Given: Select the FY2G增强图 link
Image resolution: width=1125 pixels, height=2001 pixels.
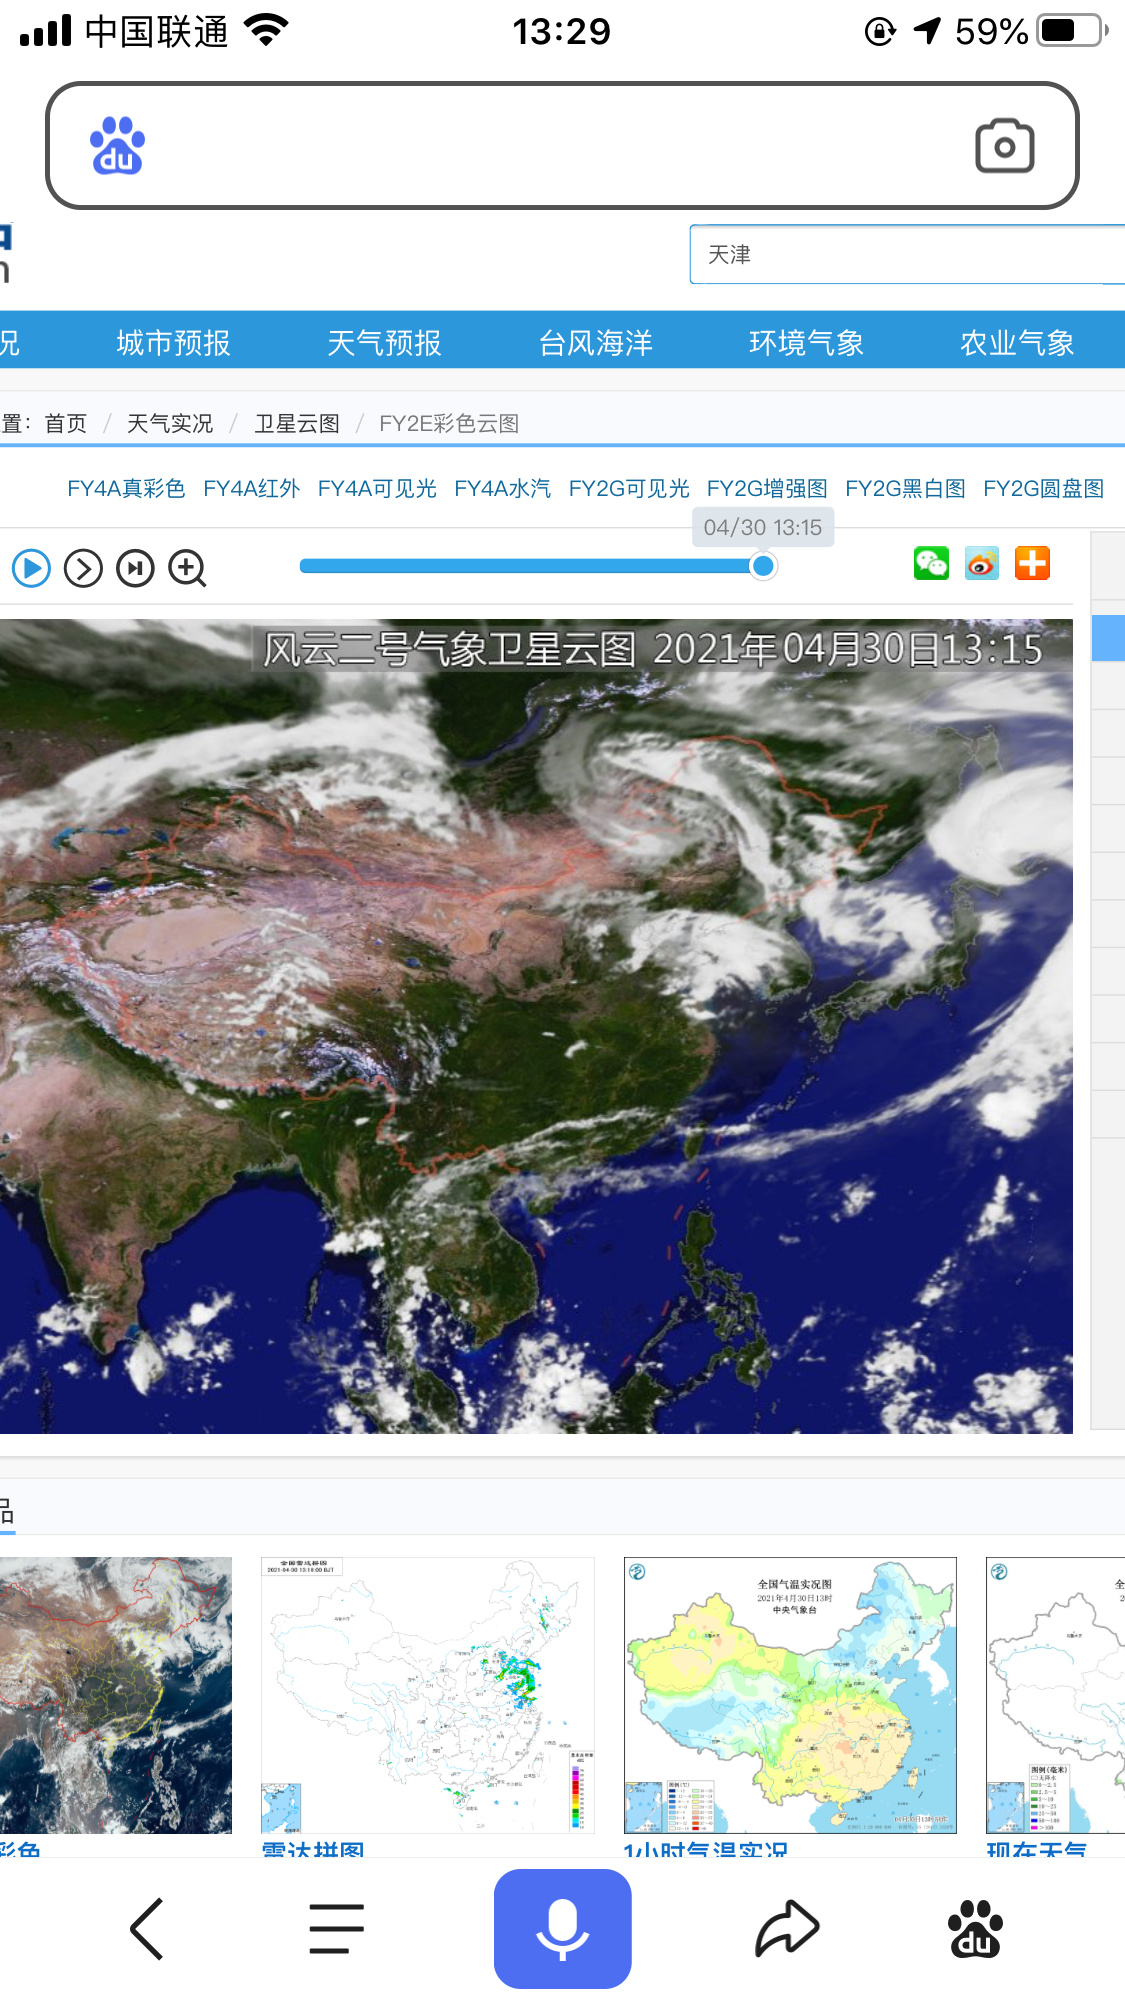Looking at the screenshot, I should [767, 488].
